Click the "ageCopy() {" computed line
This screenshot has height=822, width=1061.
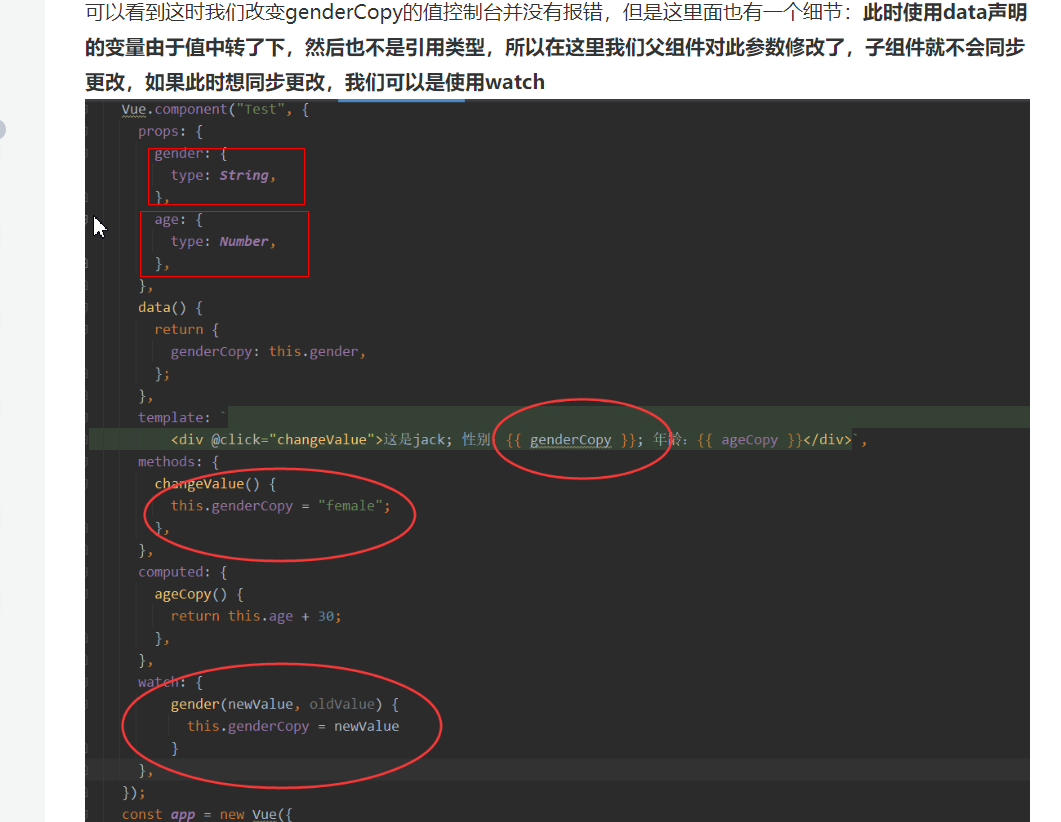199,594
